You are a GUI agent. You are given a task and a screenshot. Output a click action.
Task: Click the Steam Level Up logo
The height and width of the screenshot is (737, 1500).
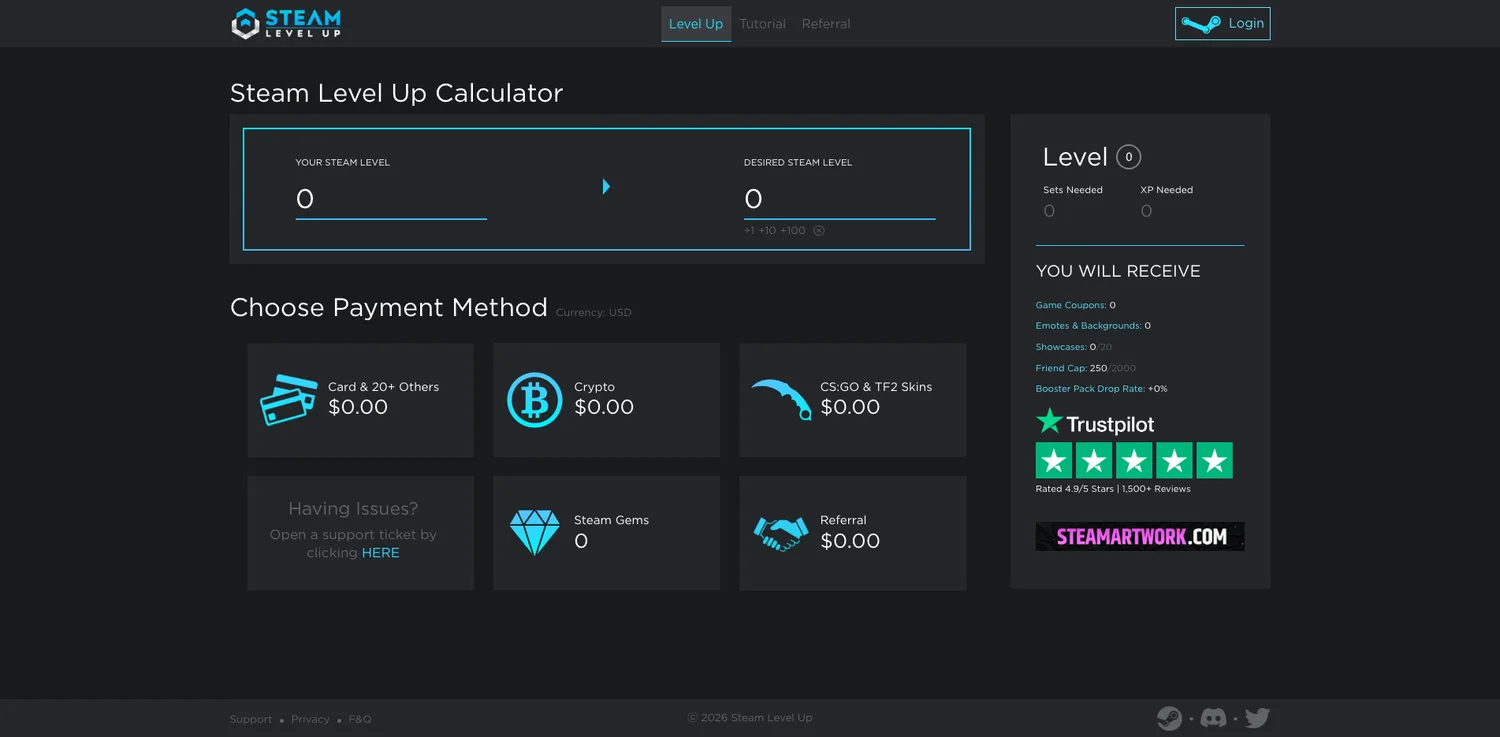[286, 23]
